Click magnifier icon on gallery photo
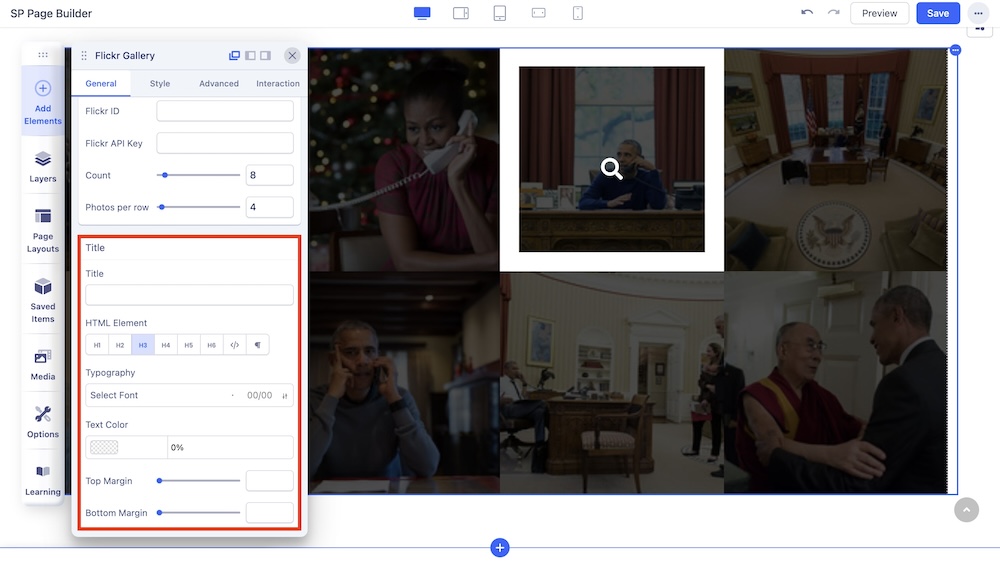Viewport: 1000px width, 564px height. [x=612, y=169]
